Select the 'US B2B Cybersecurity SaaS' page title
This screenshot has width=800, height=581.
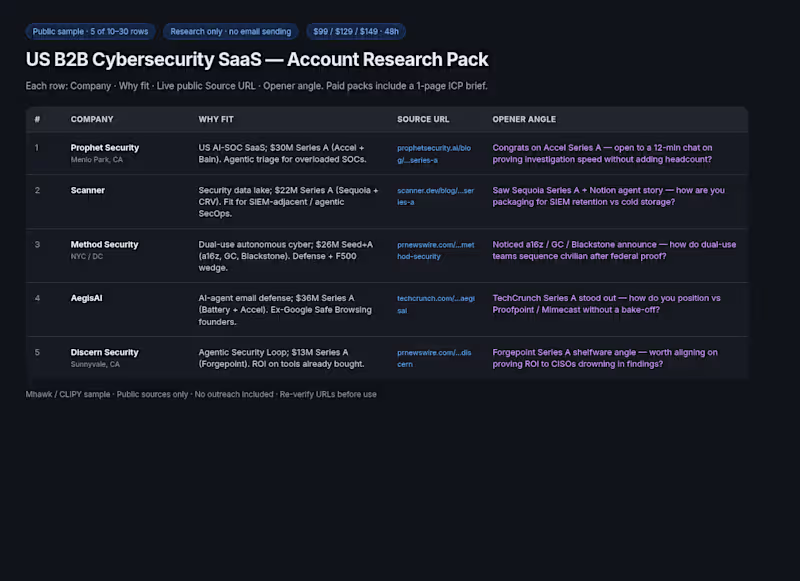257,60
